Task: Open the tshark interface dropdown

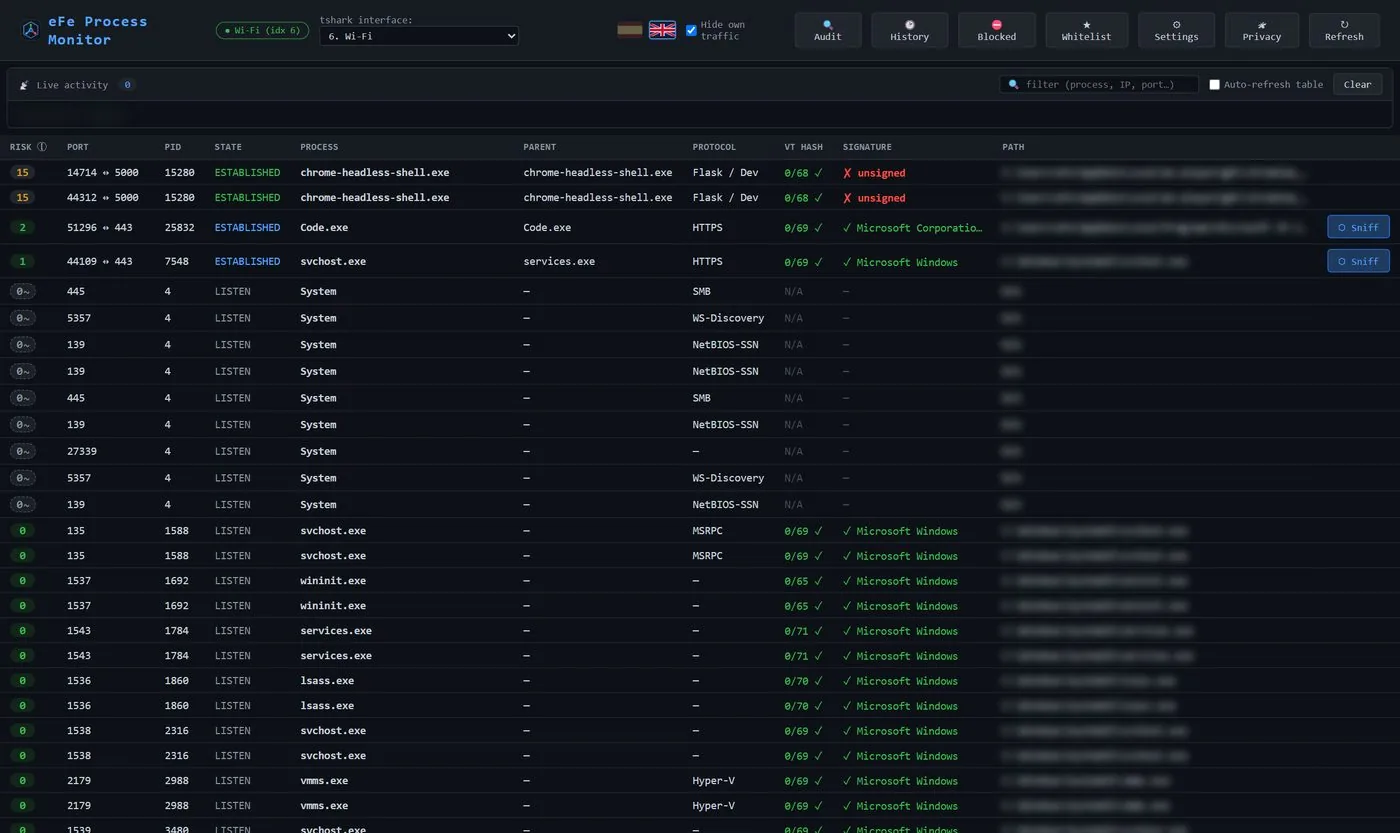Action: pyautogui.click(x=419, y=36)
